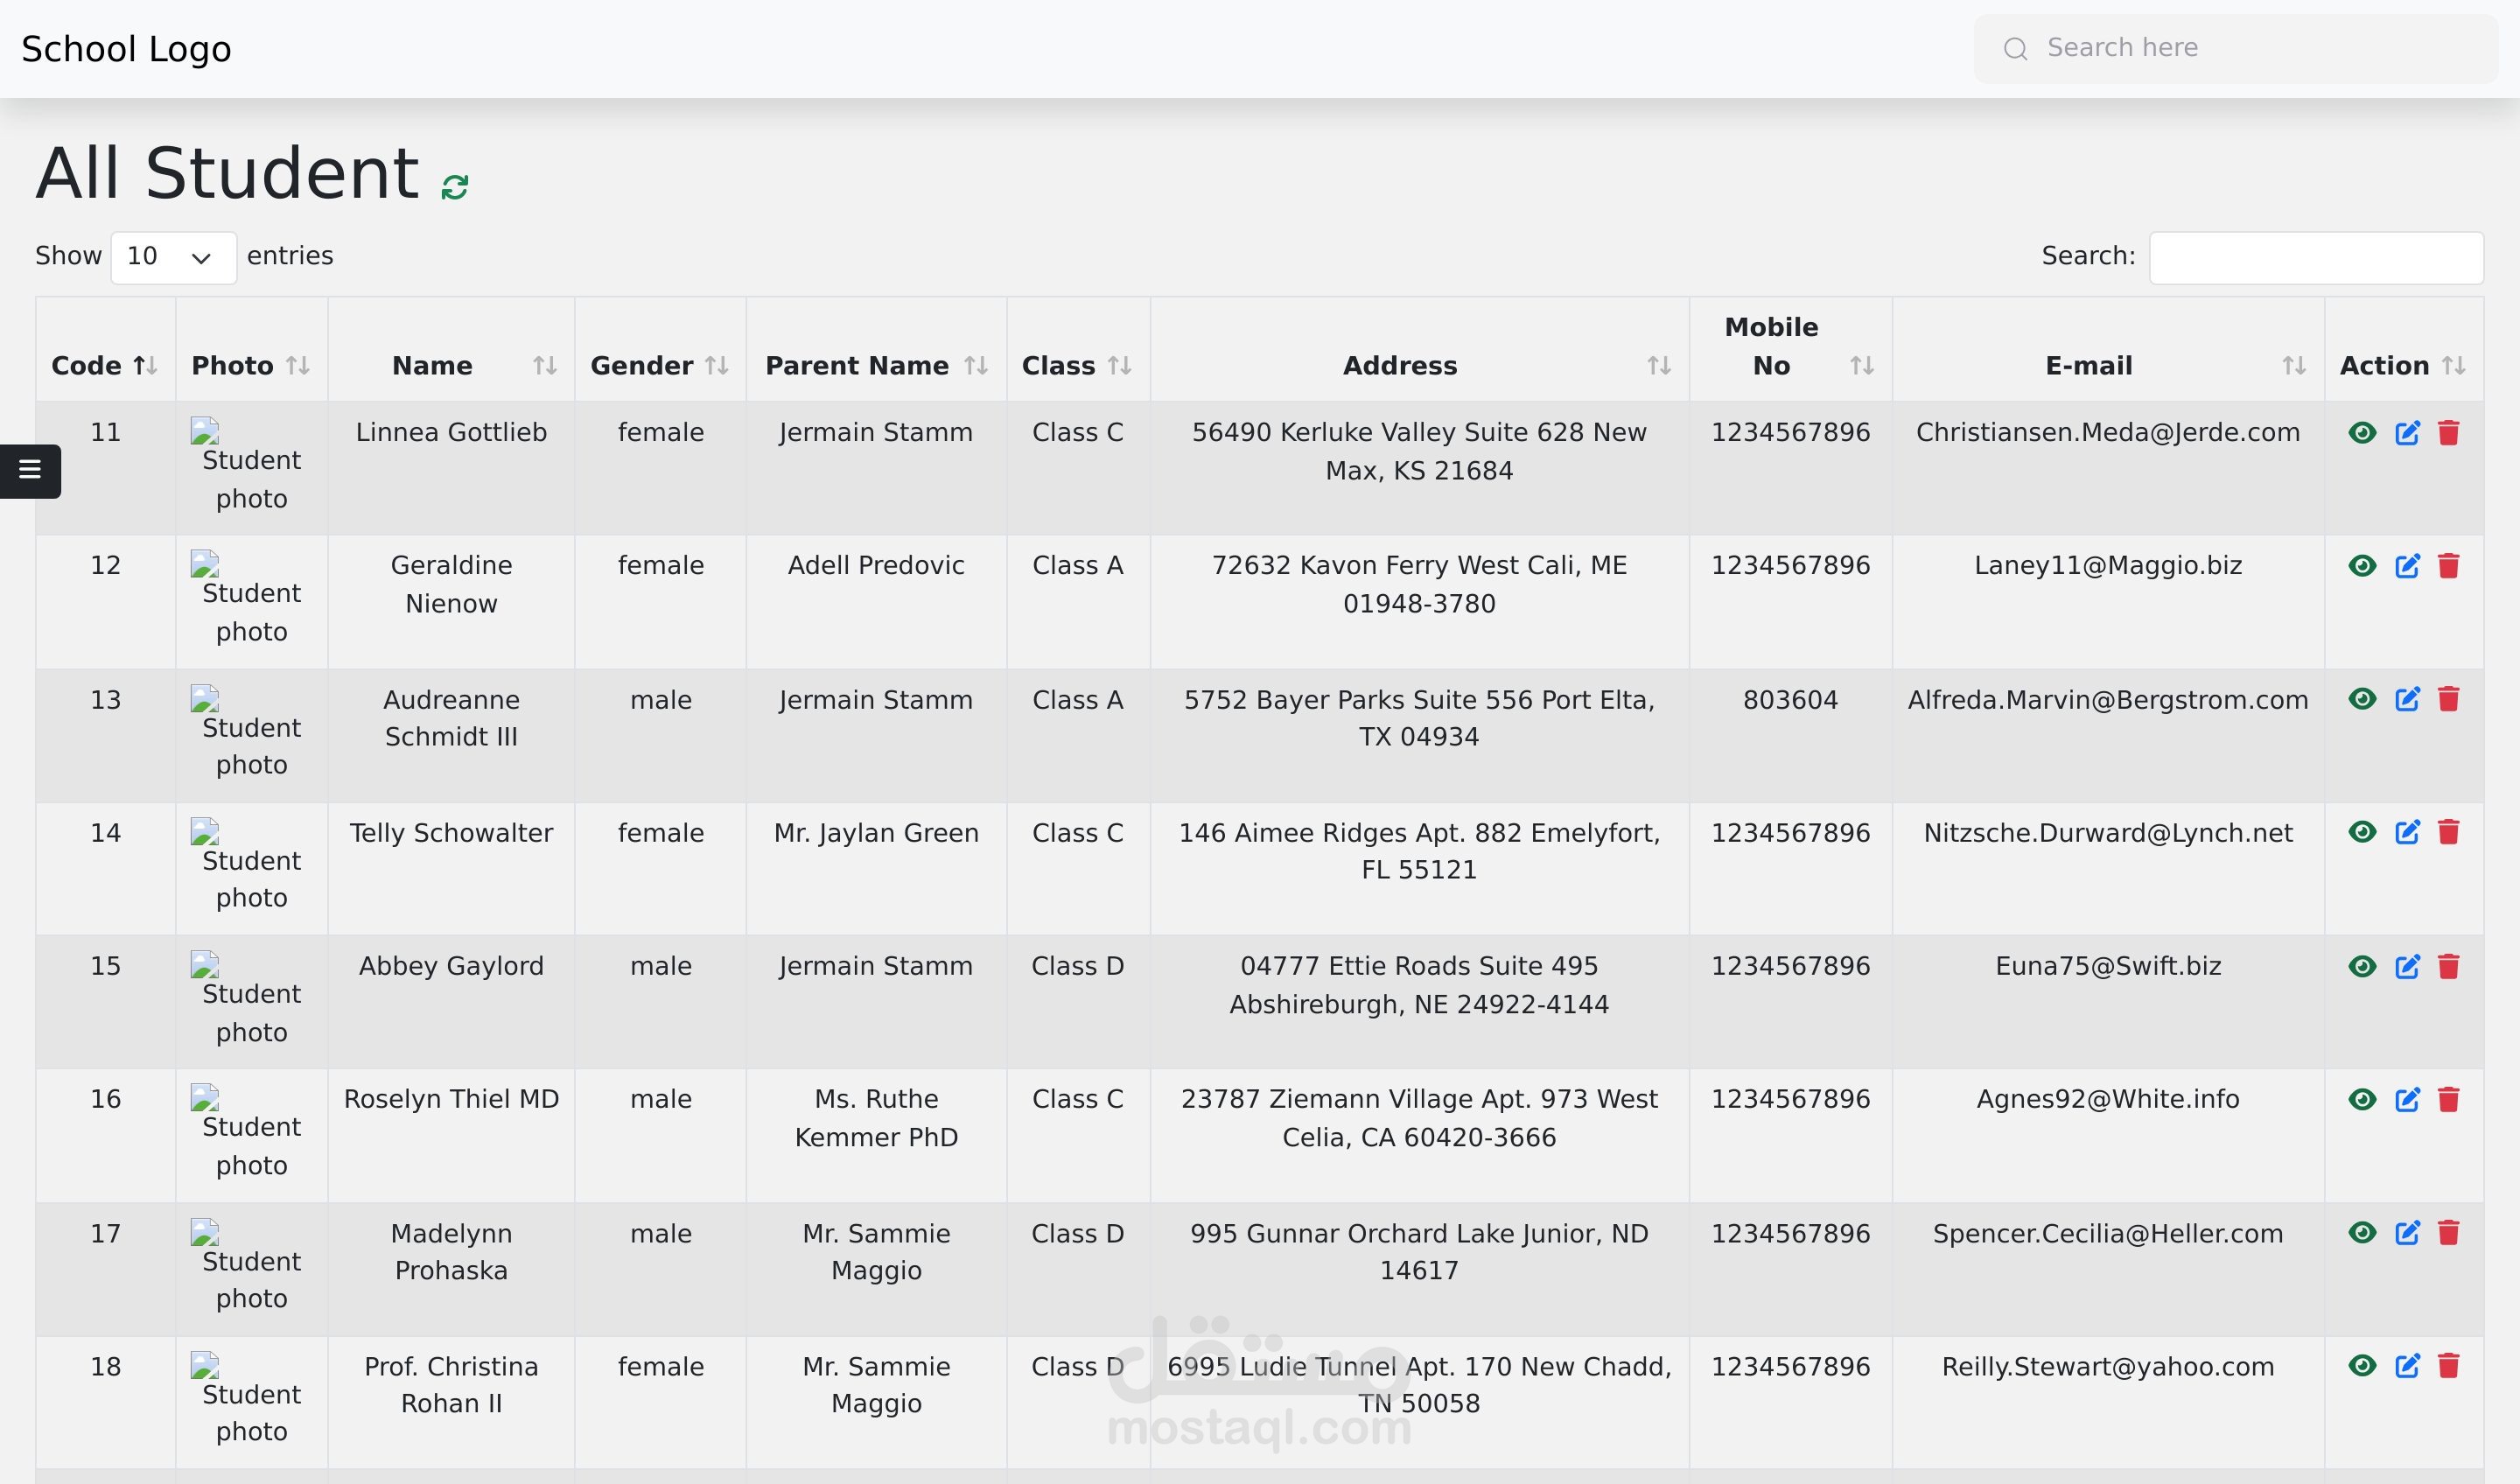Image resolution: width=2520 pixels, height=1484 pixels.
Task: Delete student Geraldine Nienow row
Action: coord(2448,566)
